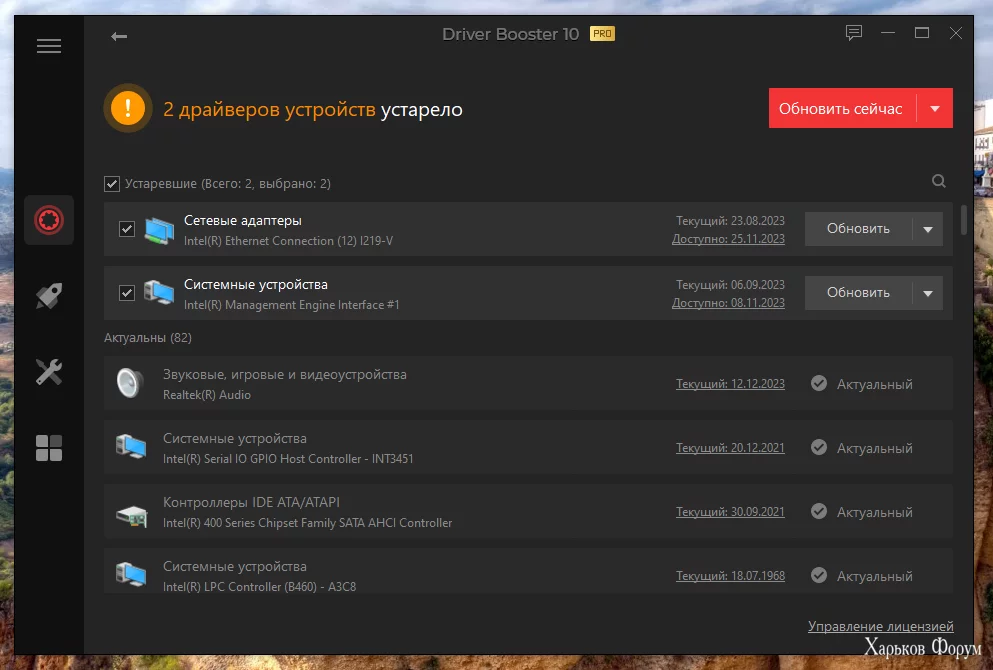Click 'Текущий: 06.09.2023' for Management Engine
993x670 pixels.
coord(730,284)
